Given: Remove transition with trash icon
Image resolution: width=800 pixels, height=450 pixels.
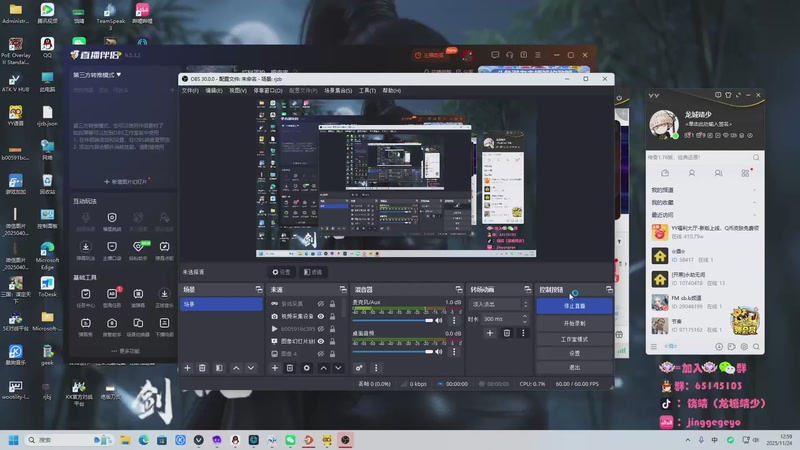Looking at the screenshot, I should [x=507, y=333].
